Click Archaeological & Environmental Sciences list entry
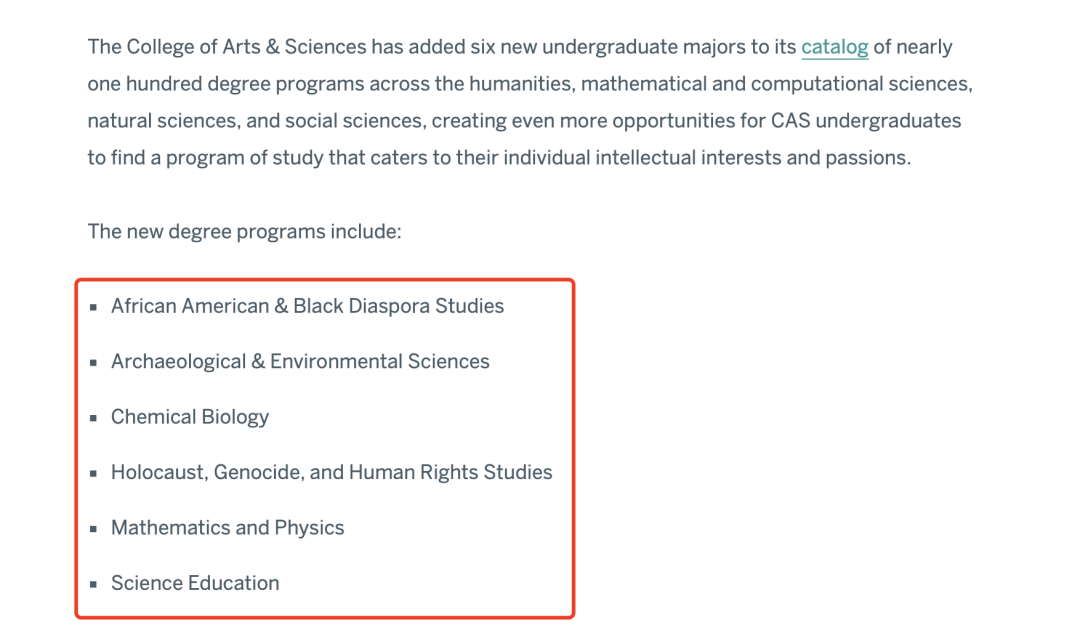The width and height of the screenshot is (1080, 633). point(300,362)
